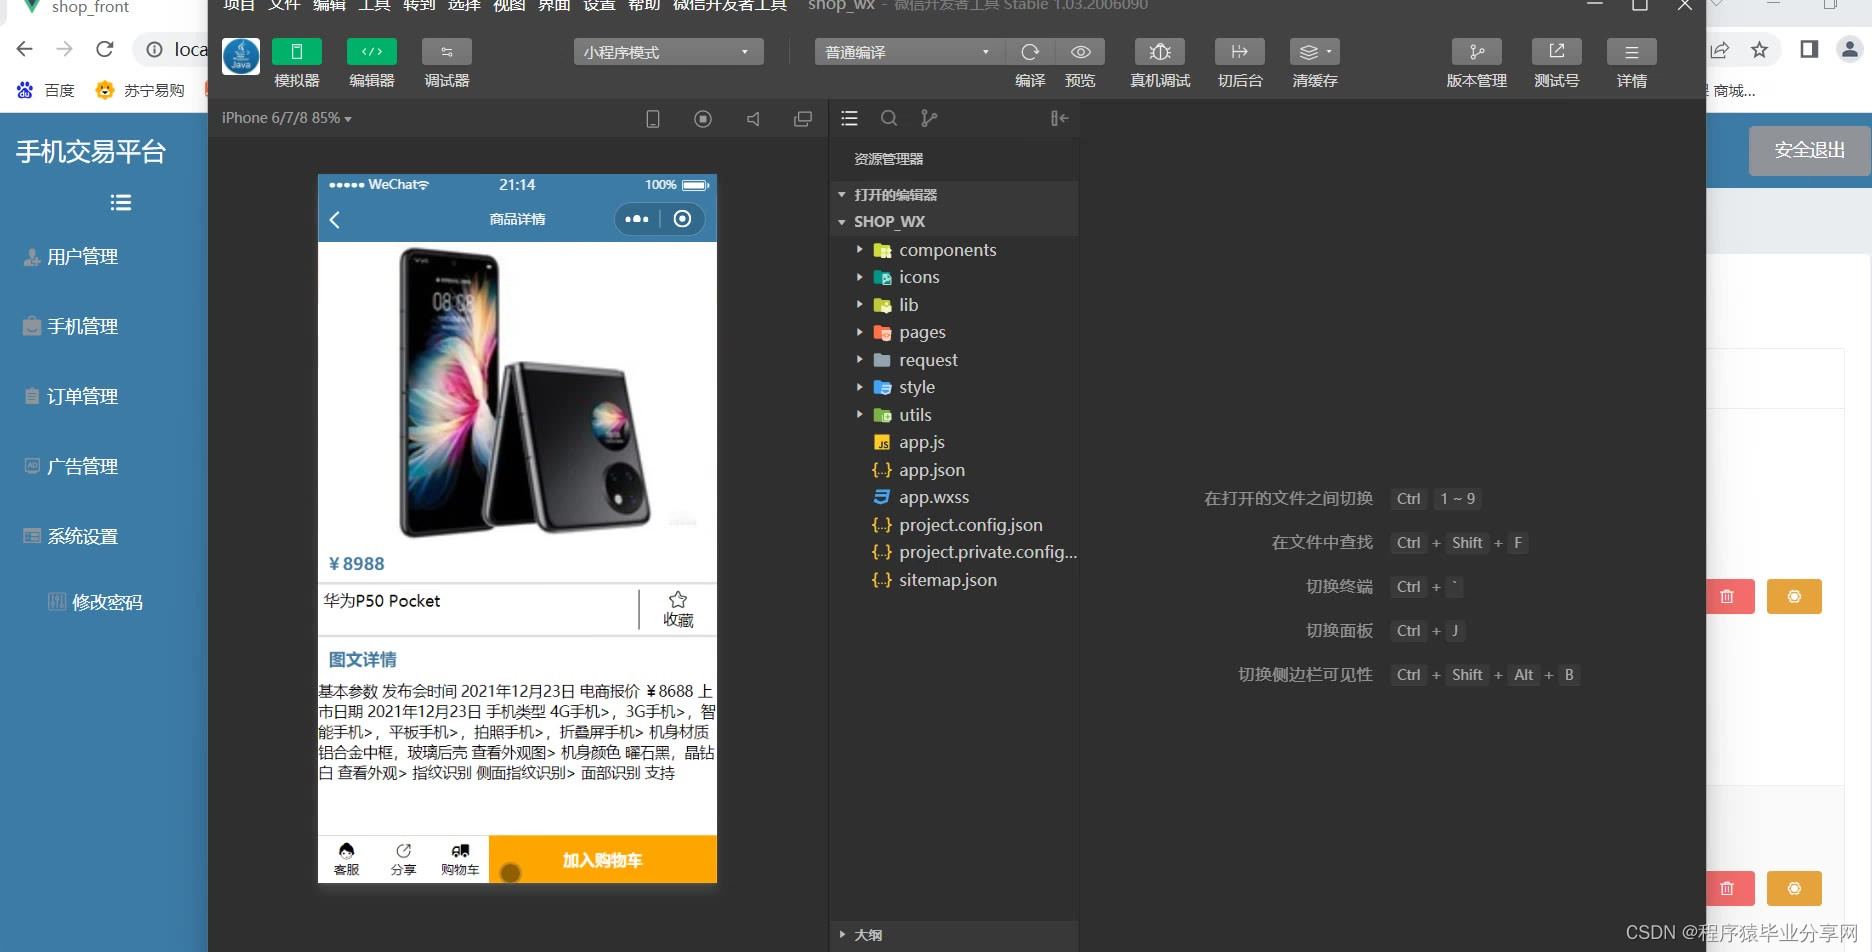Screen dimensions: 1872x952
Task: Open the 百度 bookmark
Action: coord(46,91)
